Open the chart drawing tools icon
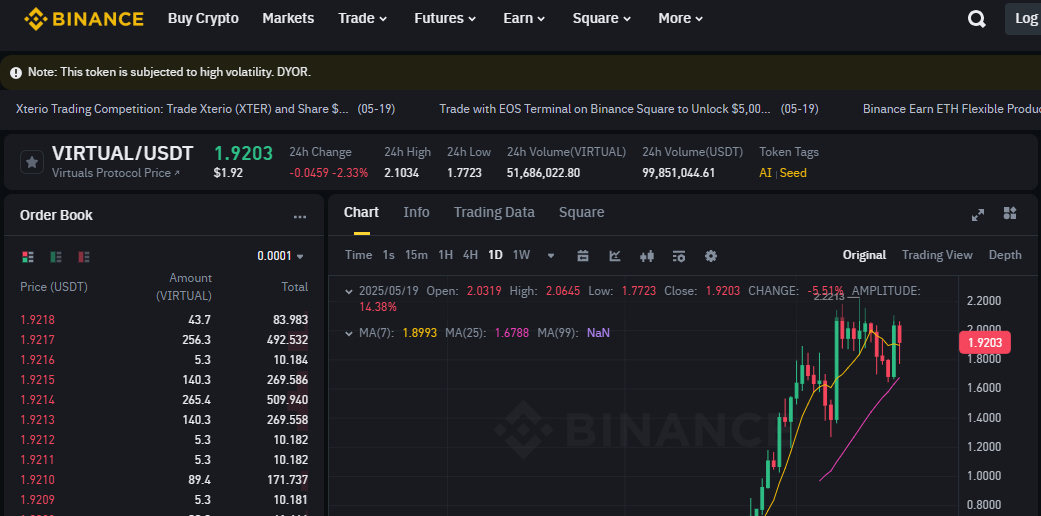This screenshot has width=1041, height=516. click(615, 256)
